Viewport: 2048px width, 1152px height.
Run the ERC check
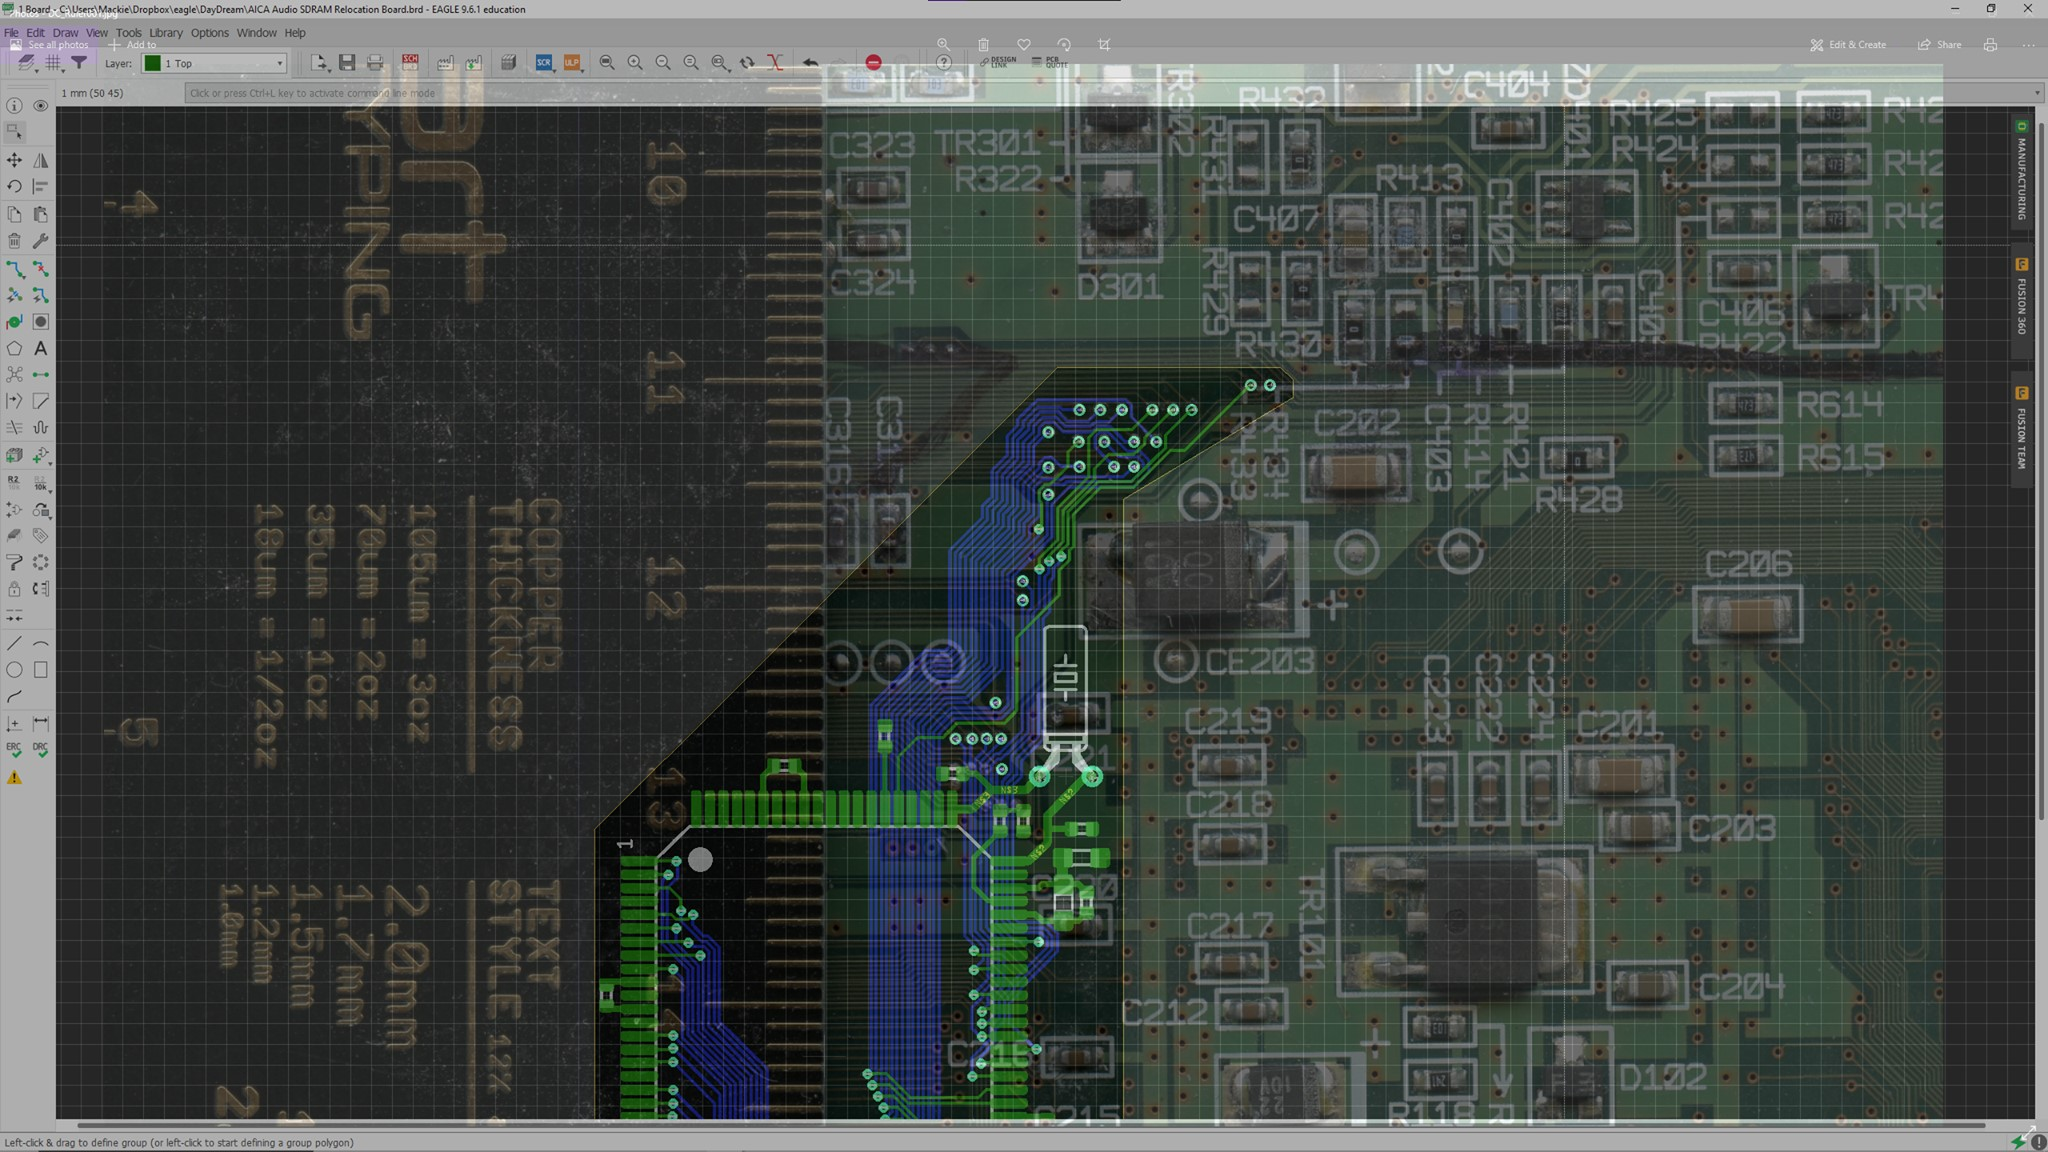coord(14,749)
